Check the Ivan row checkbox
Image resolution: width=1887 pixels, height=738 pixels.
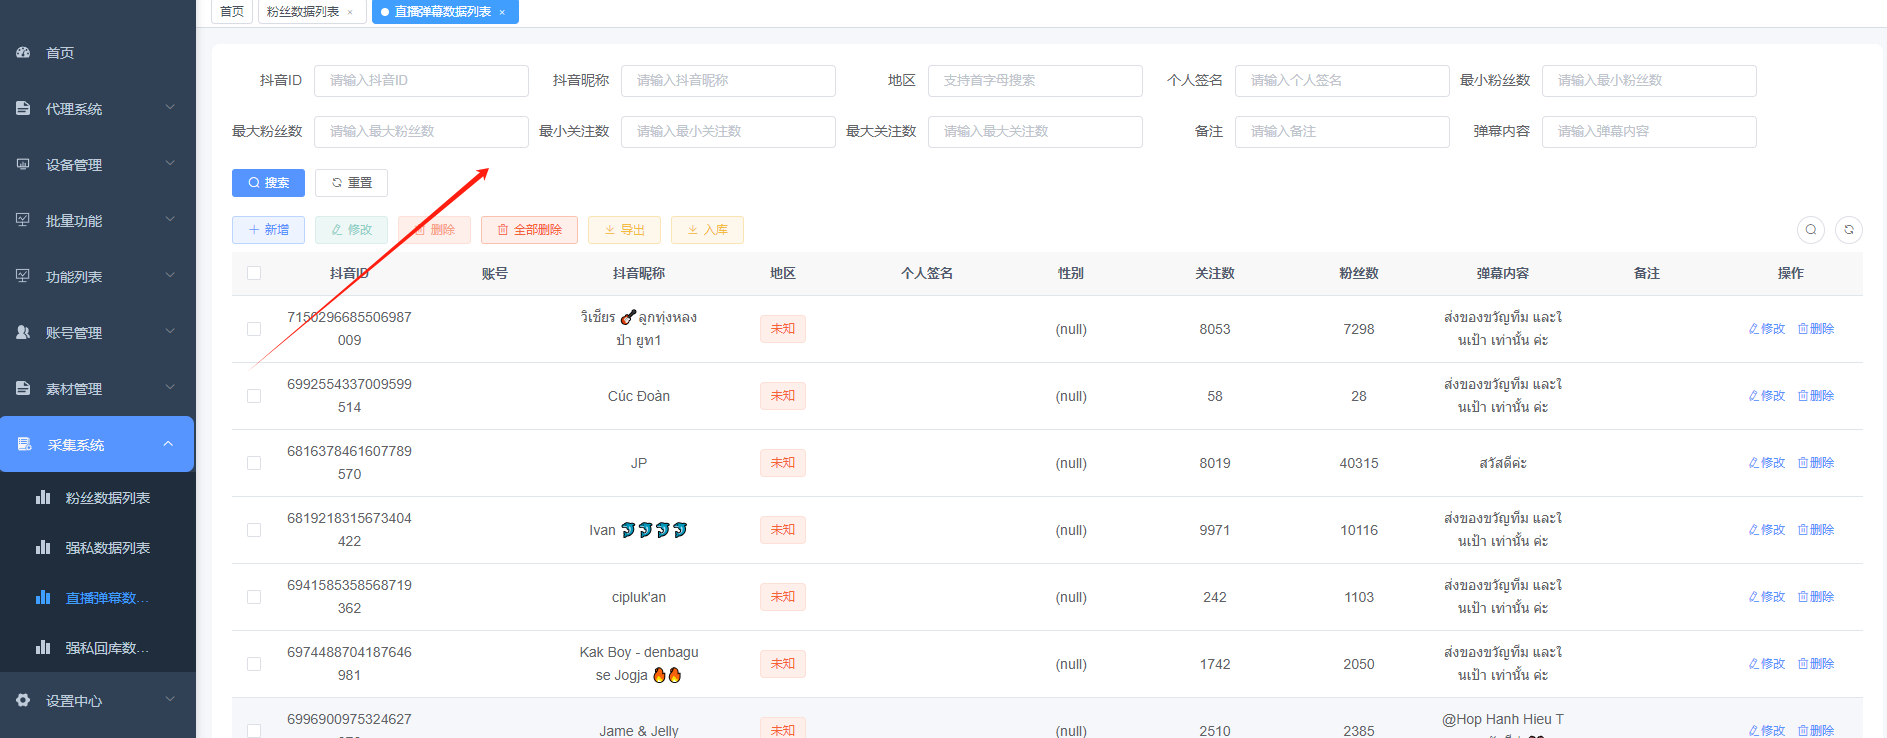[254, 530]
